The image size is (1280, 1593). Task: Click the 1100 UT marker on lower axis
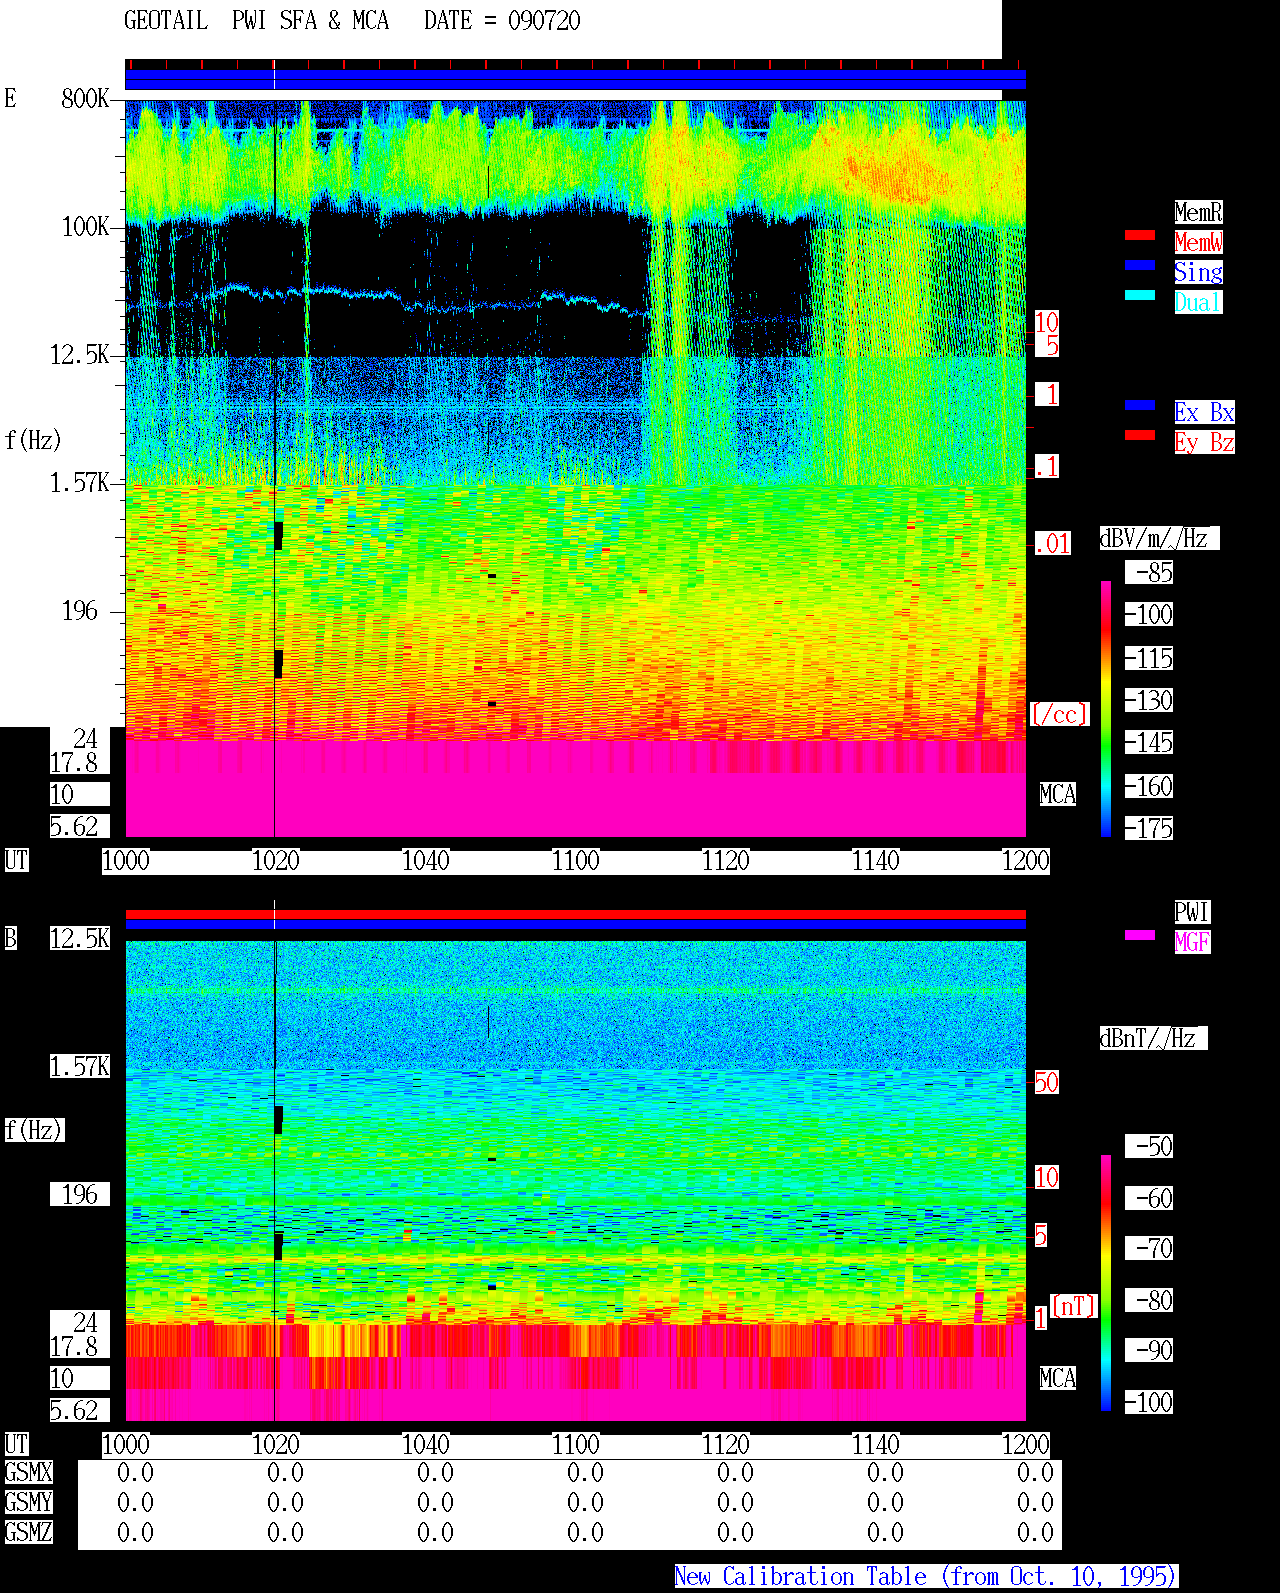click(x=575, y=1445)
